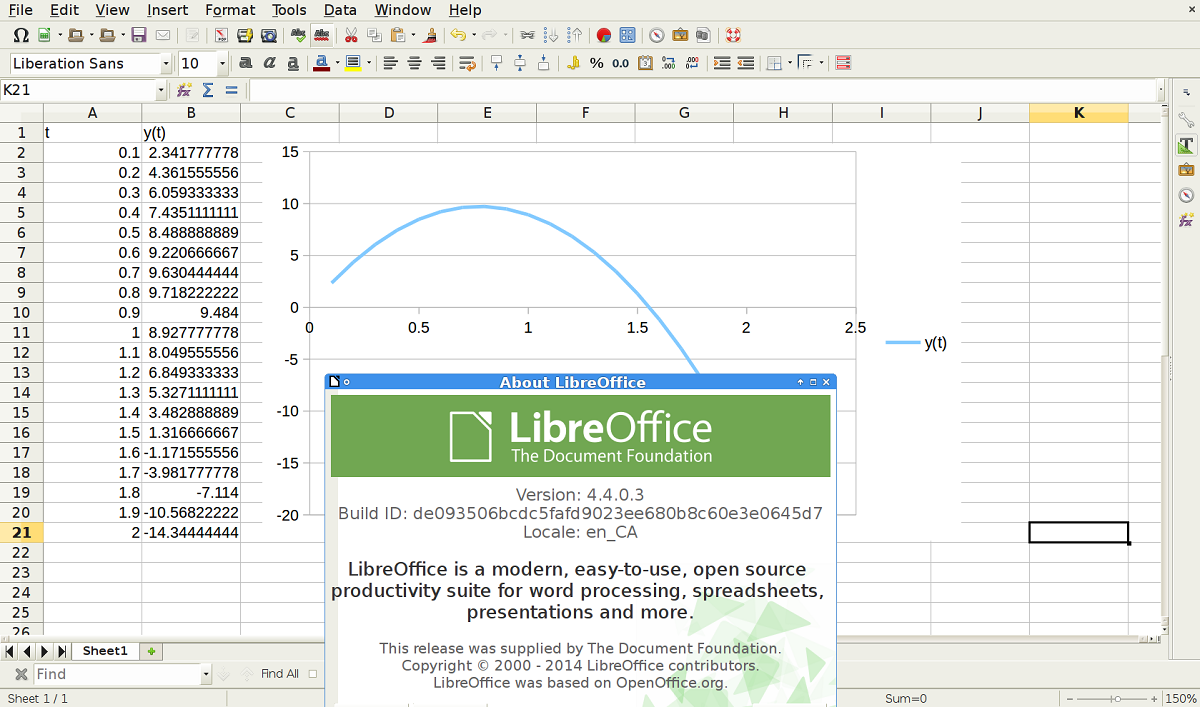Align cell text right
The width and height of the screenshot is (1200, 707).
click(438, 63)
